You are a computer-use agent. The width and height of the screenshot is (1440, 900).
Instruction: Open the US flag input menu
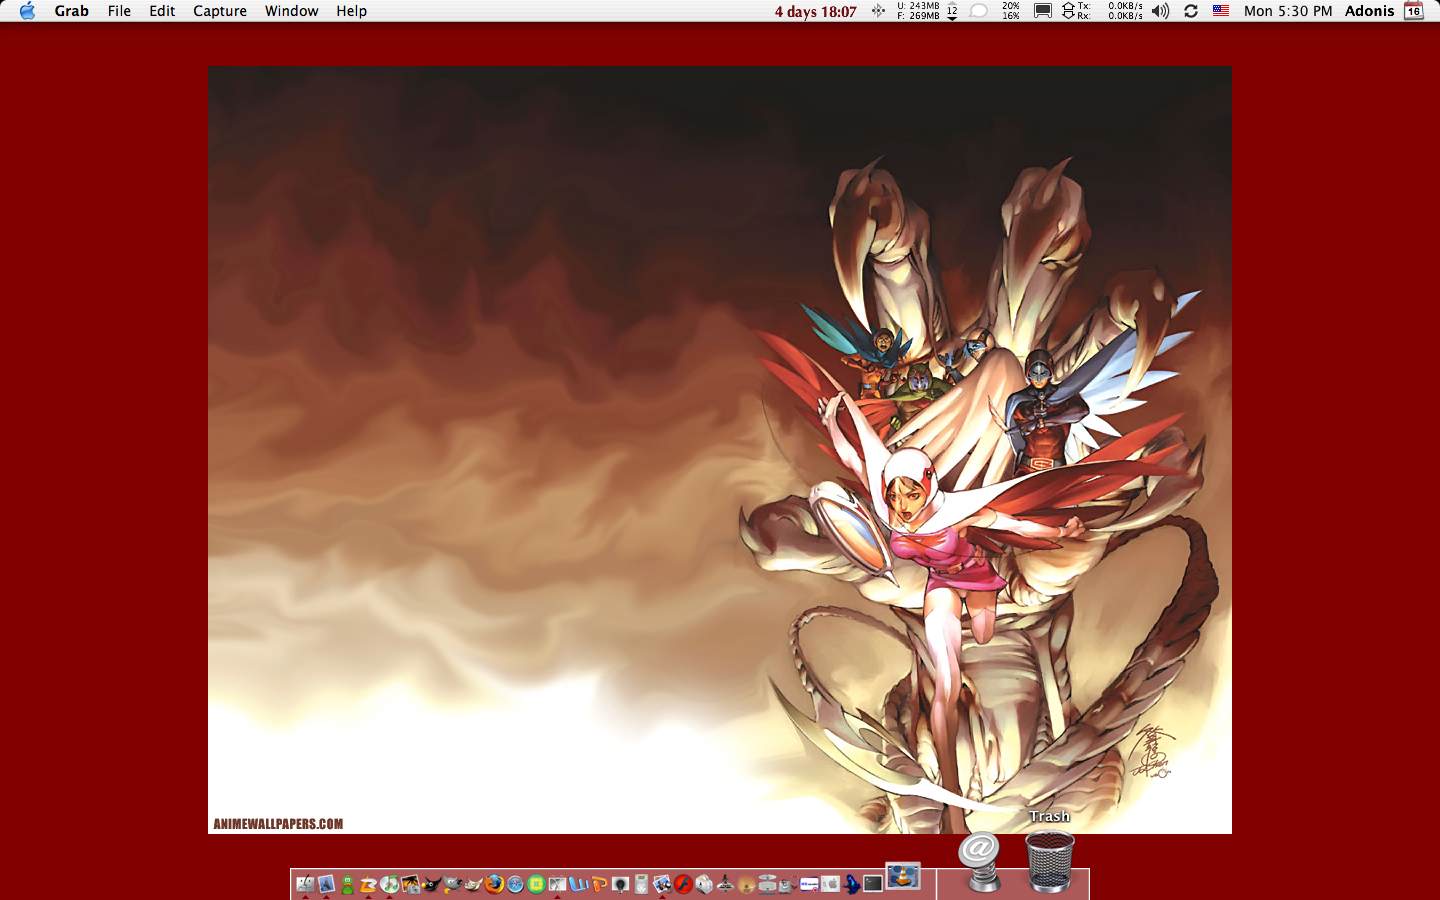[x=1221, y=11]
